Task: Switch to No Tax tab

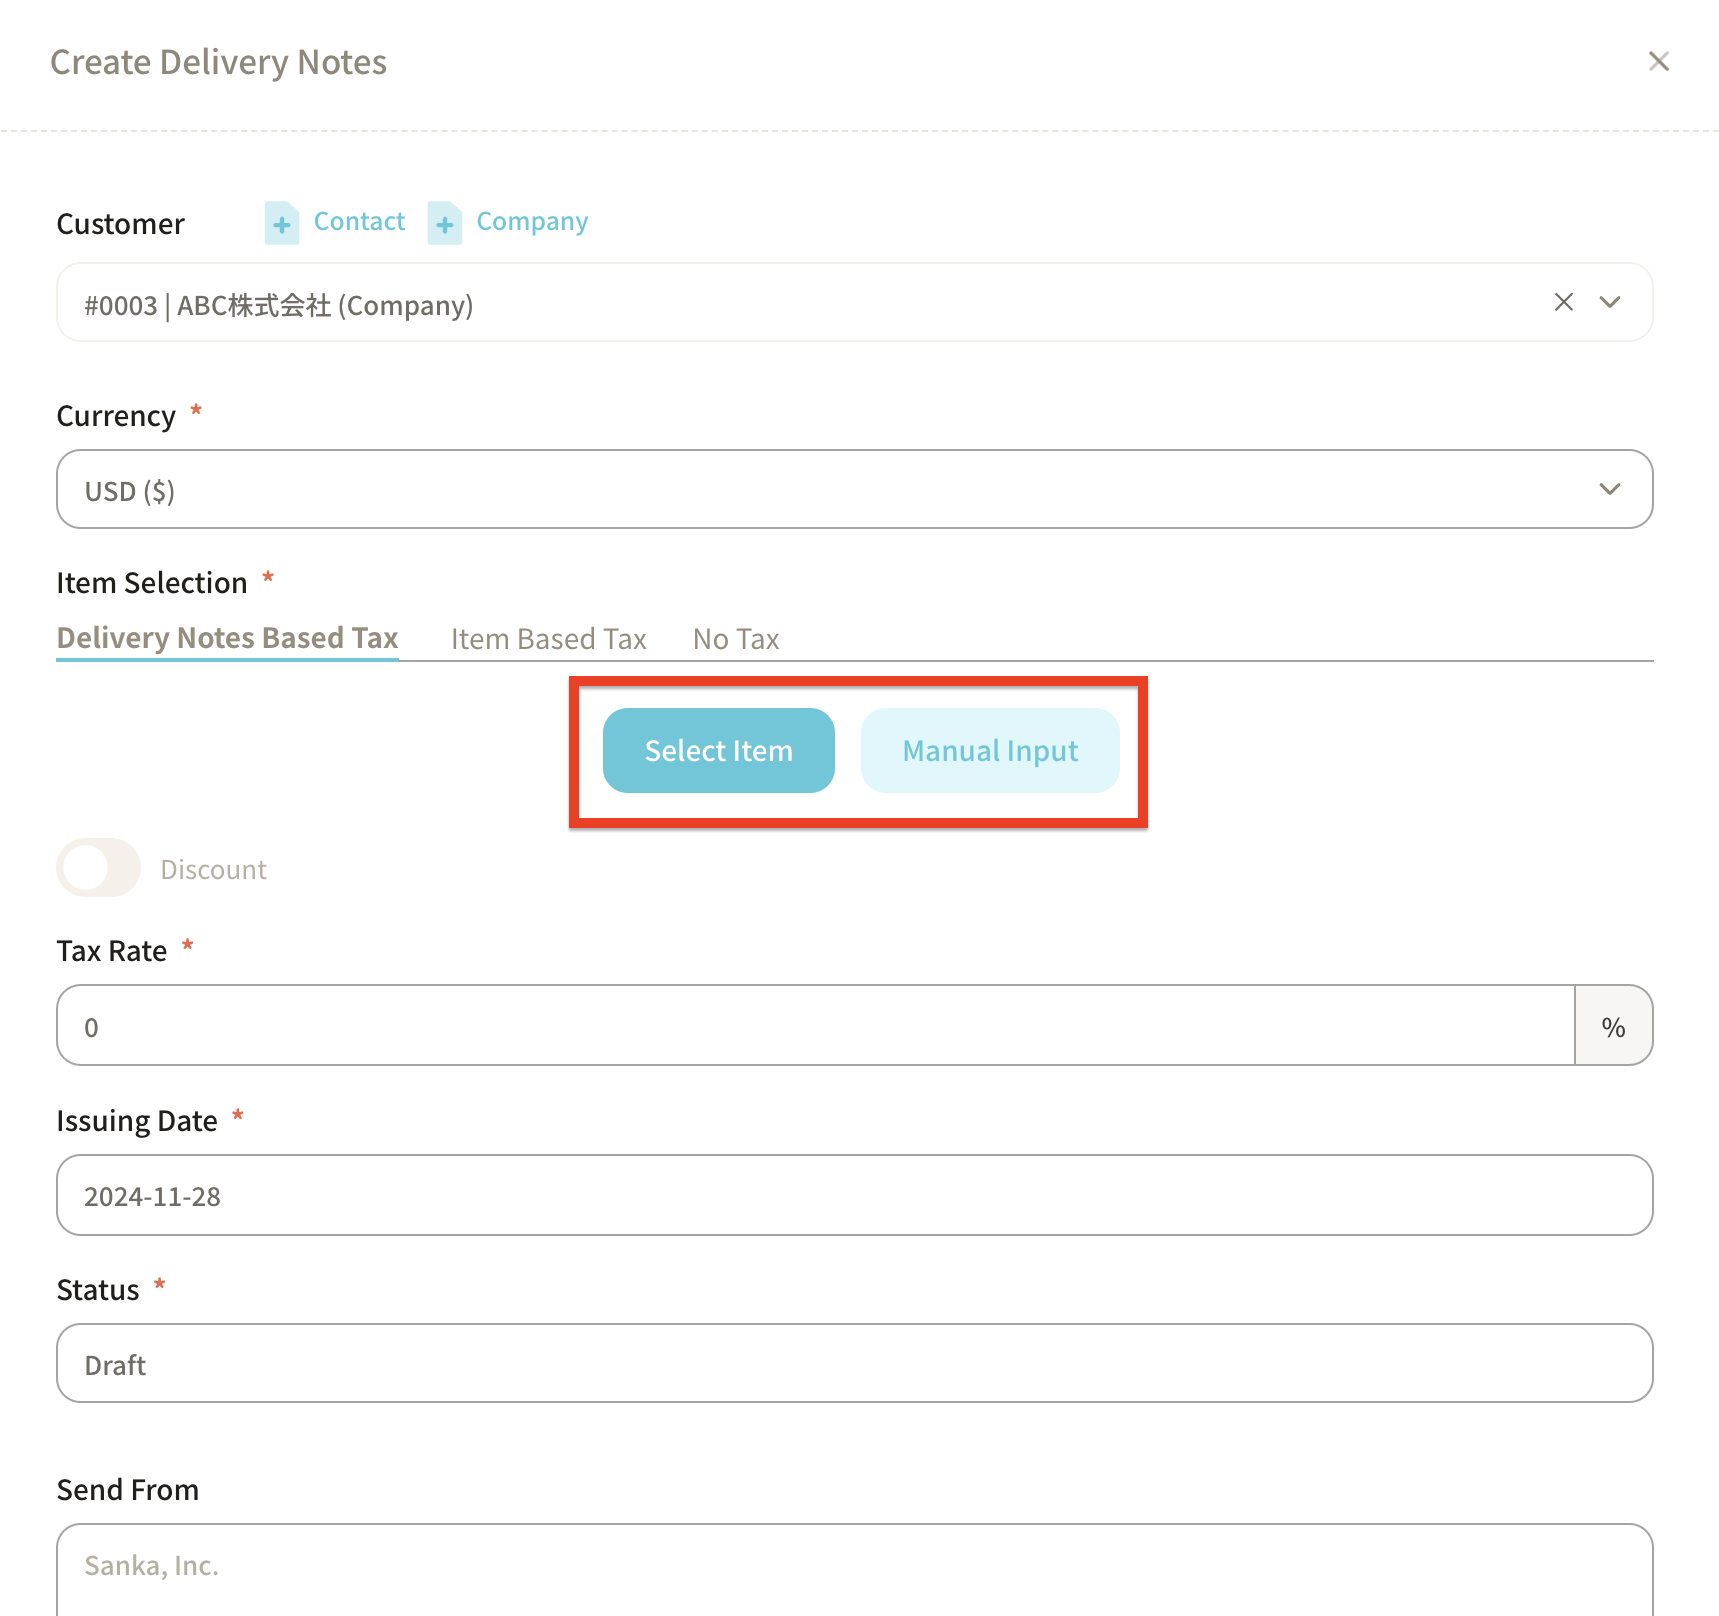Action: (x=735, y=639)
